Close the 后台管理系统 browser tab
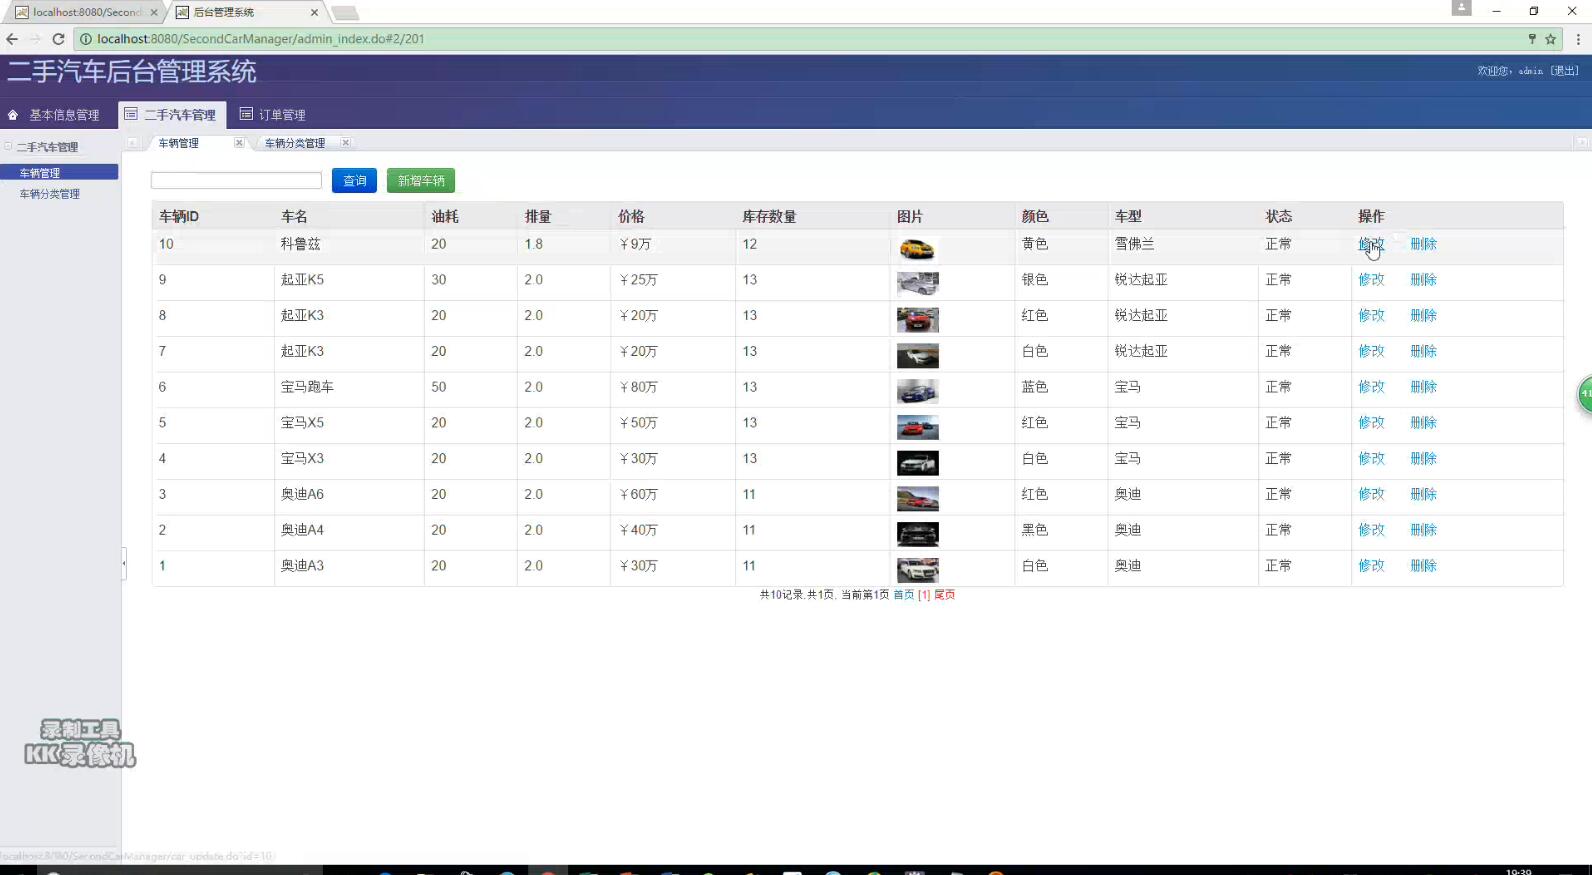The height and width of the screenshot is (875, 1592). [314, 12]
